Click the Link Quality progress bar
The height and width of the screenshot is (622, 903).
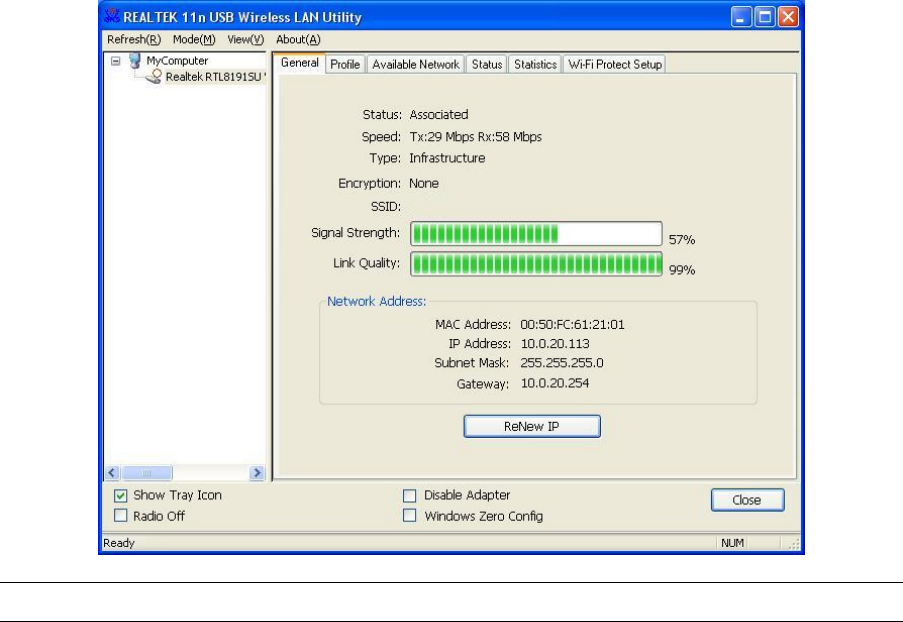(536, 264)
